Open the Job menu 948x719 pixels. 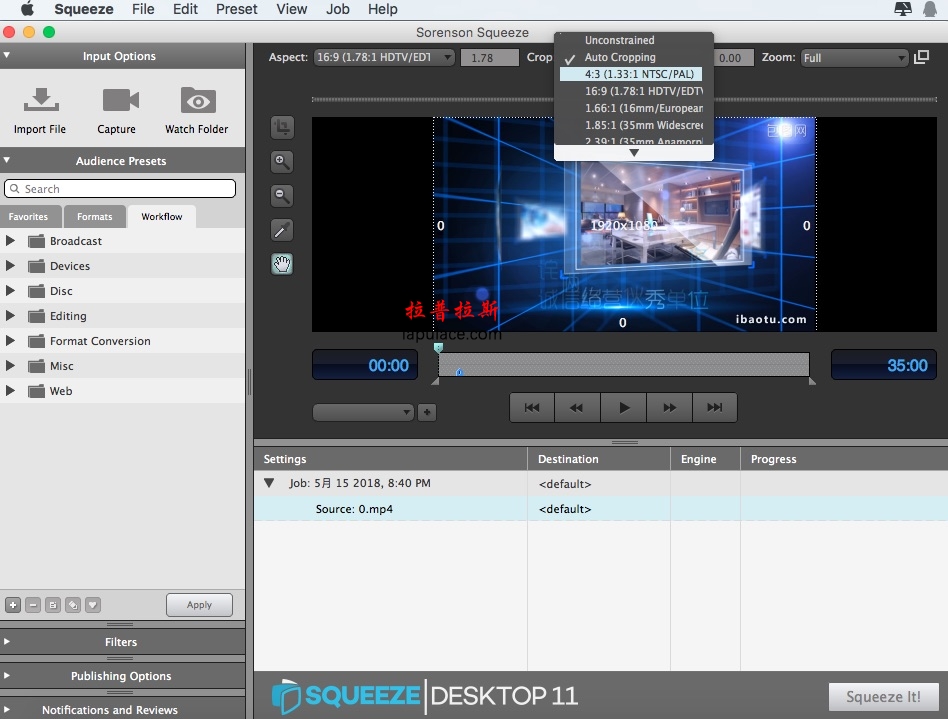(337, 9)
